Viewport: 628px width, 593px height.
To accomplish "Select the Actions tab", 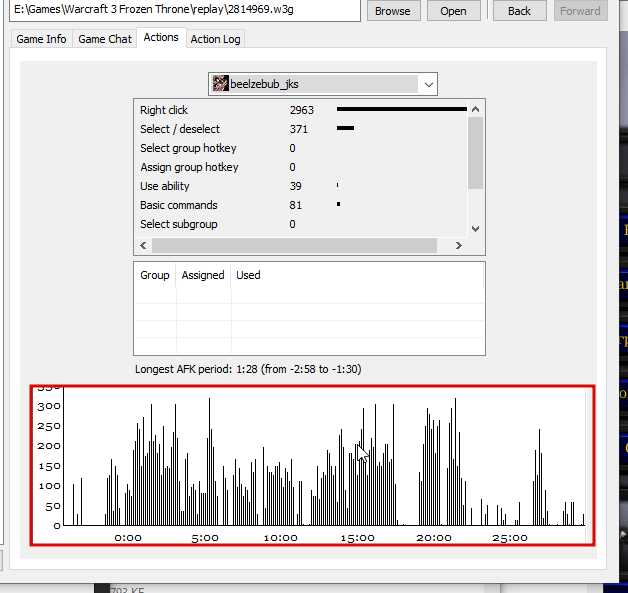I will click(x=161, y=38).
